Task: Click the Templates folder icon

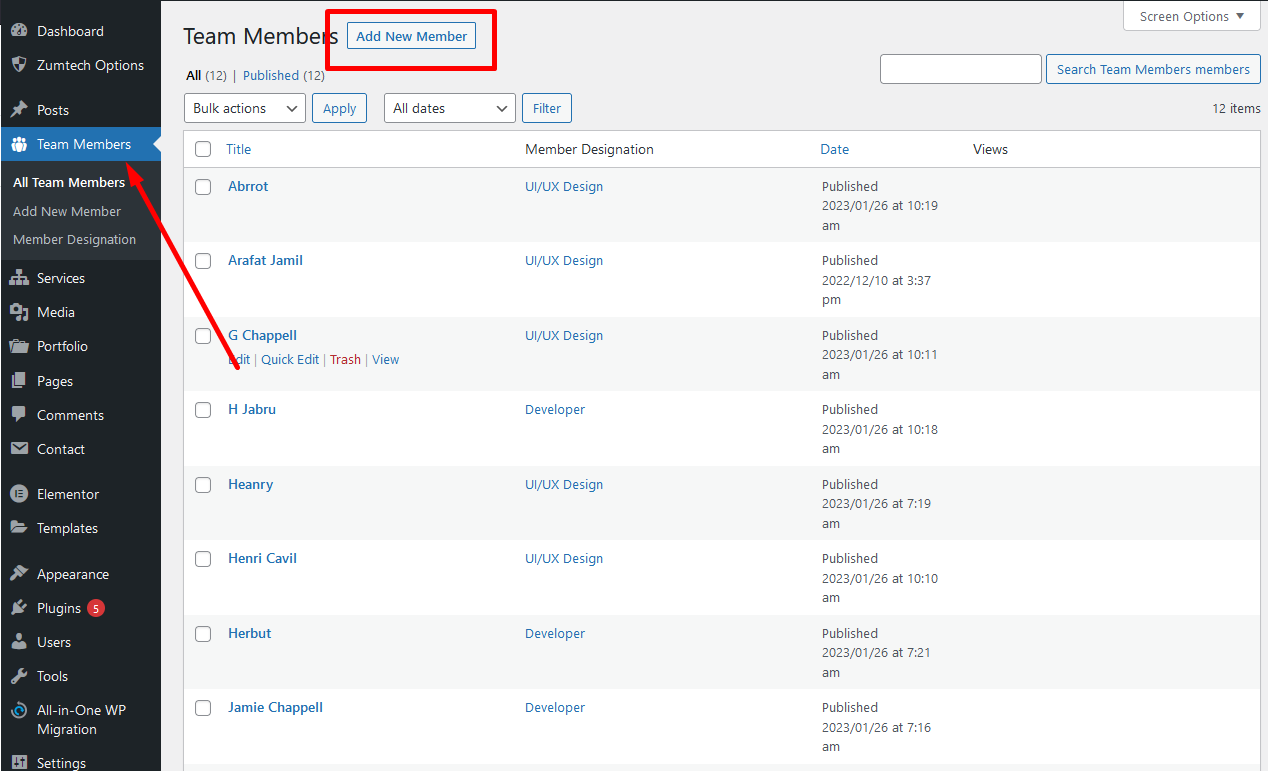Action: (x=19, y=528)
